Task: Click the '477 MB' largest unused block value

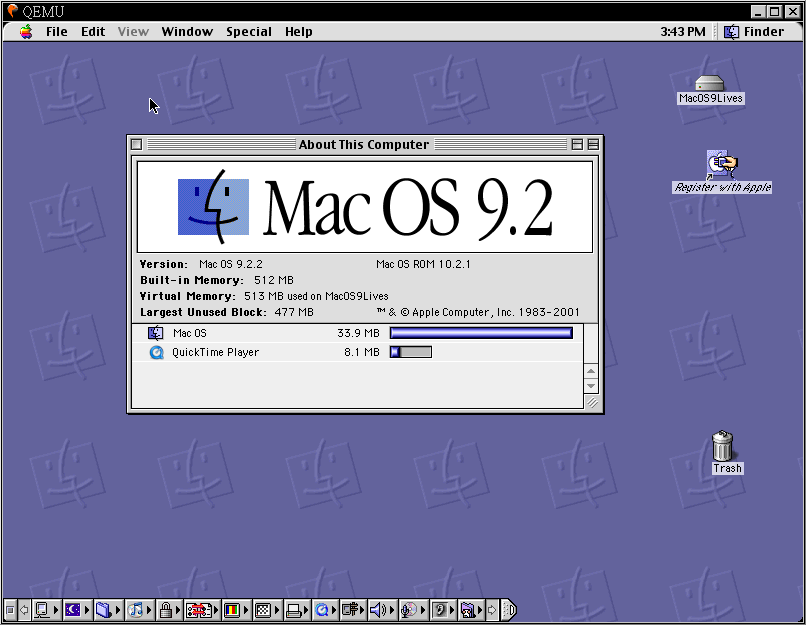Action: pos(294,312)
